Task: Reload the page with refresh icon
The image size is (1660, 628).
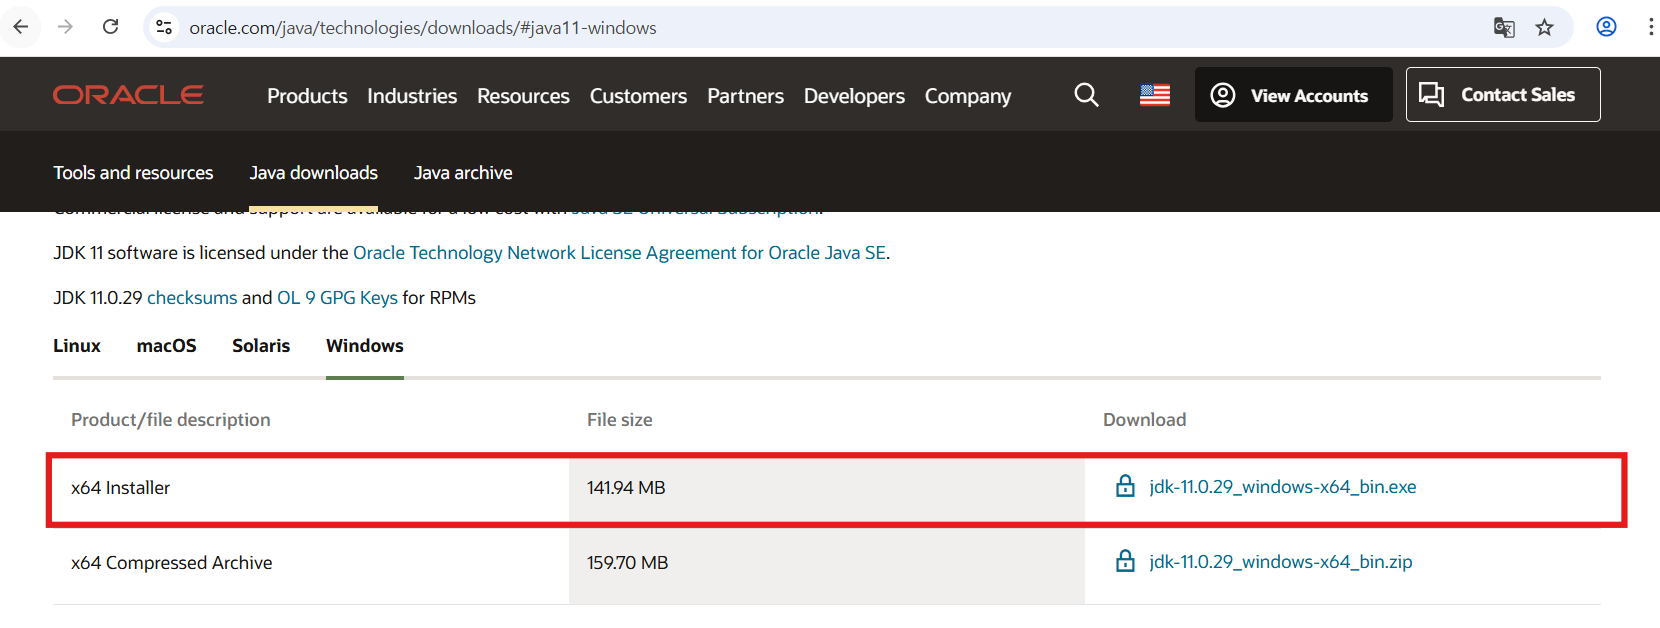Action: point(111,27)
